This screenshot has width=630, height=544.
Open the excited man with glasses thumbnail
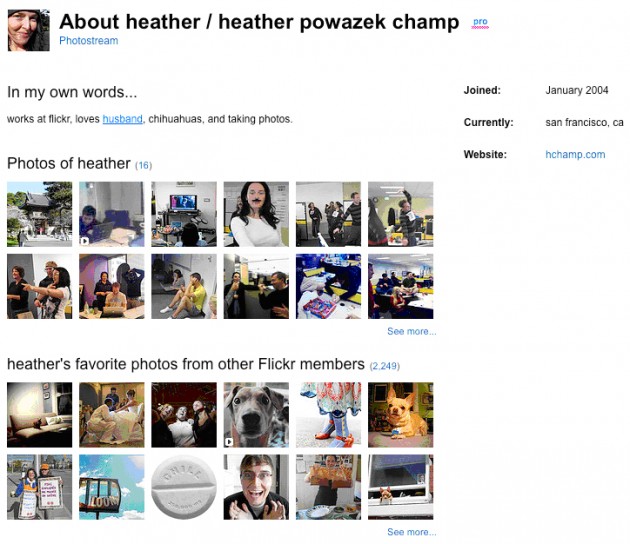pyautogui.click(x=256, y=487)
